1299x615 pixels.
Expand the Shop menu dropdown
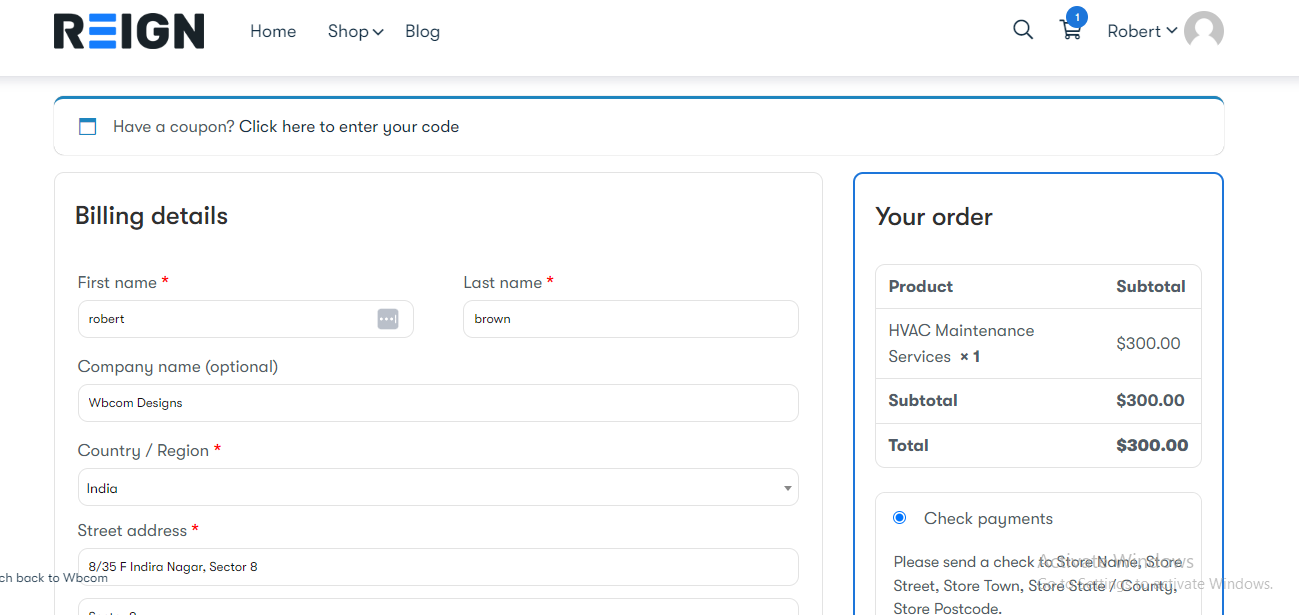(x=355, y=32)
